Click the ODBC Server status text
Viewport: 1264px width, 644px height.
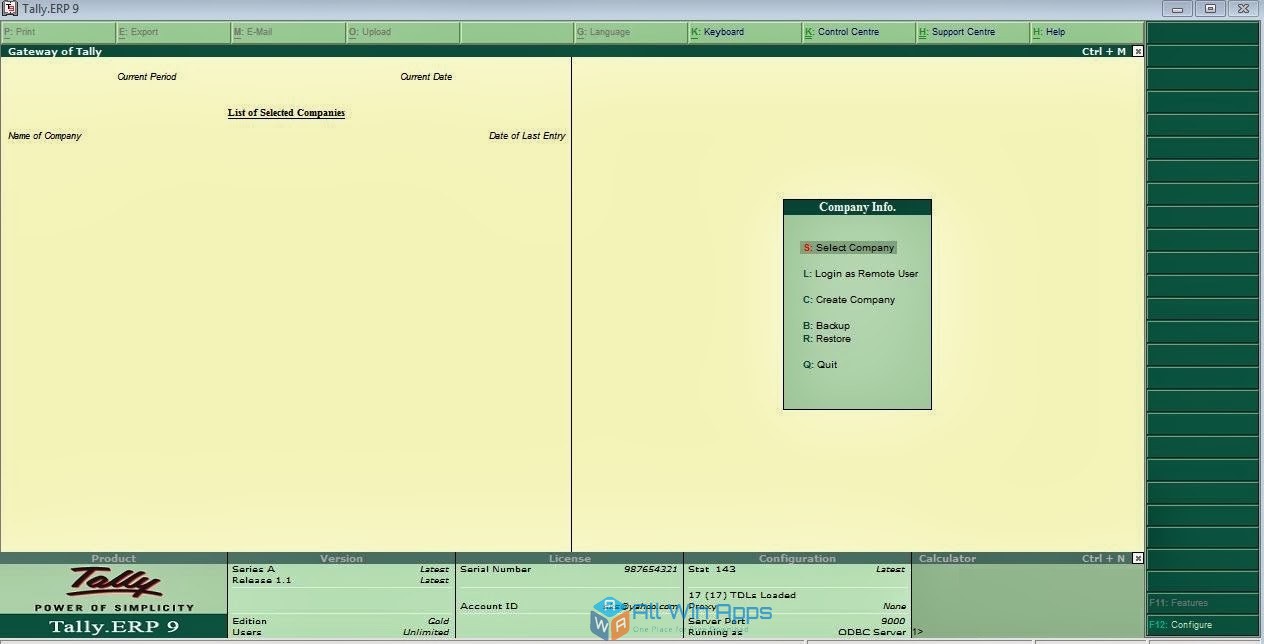pos(872,632)
